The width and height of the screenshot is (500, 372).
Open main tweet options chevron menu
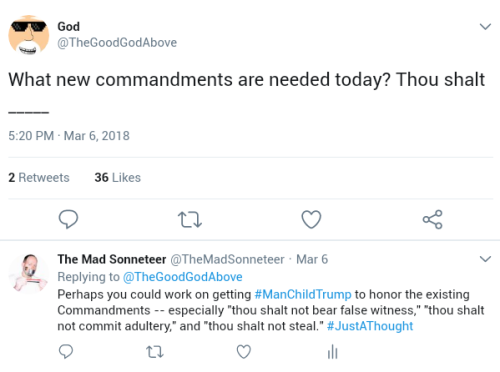pos(485,26)
